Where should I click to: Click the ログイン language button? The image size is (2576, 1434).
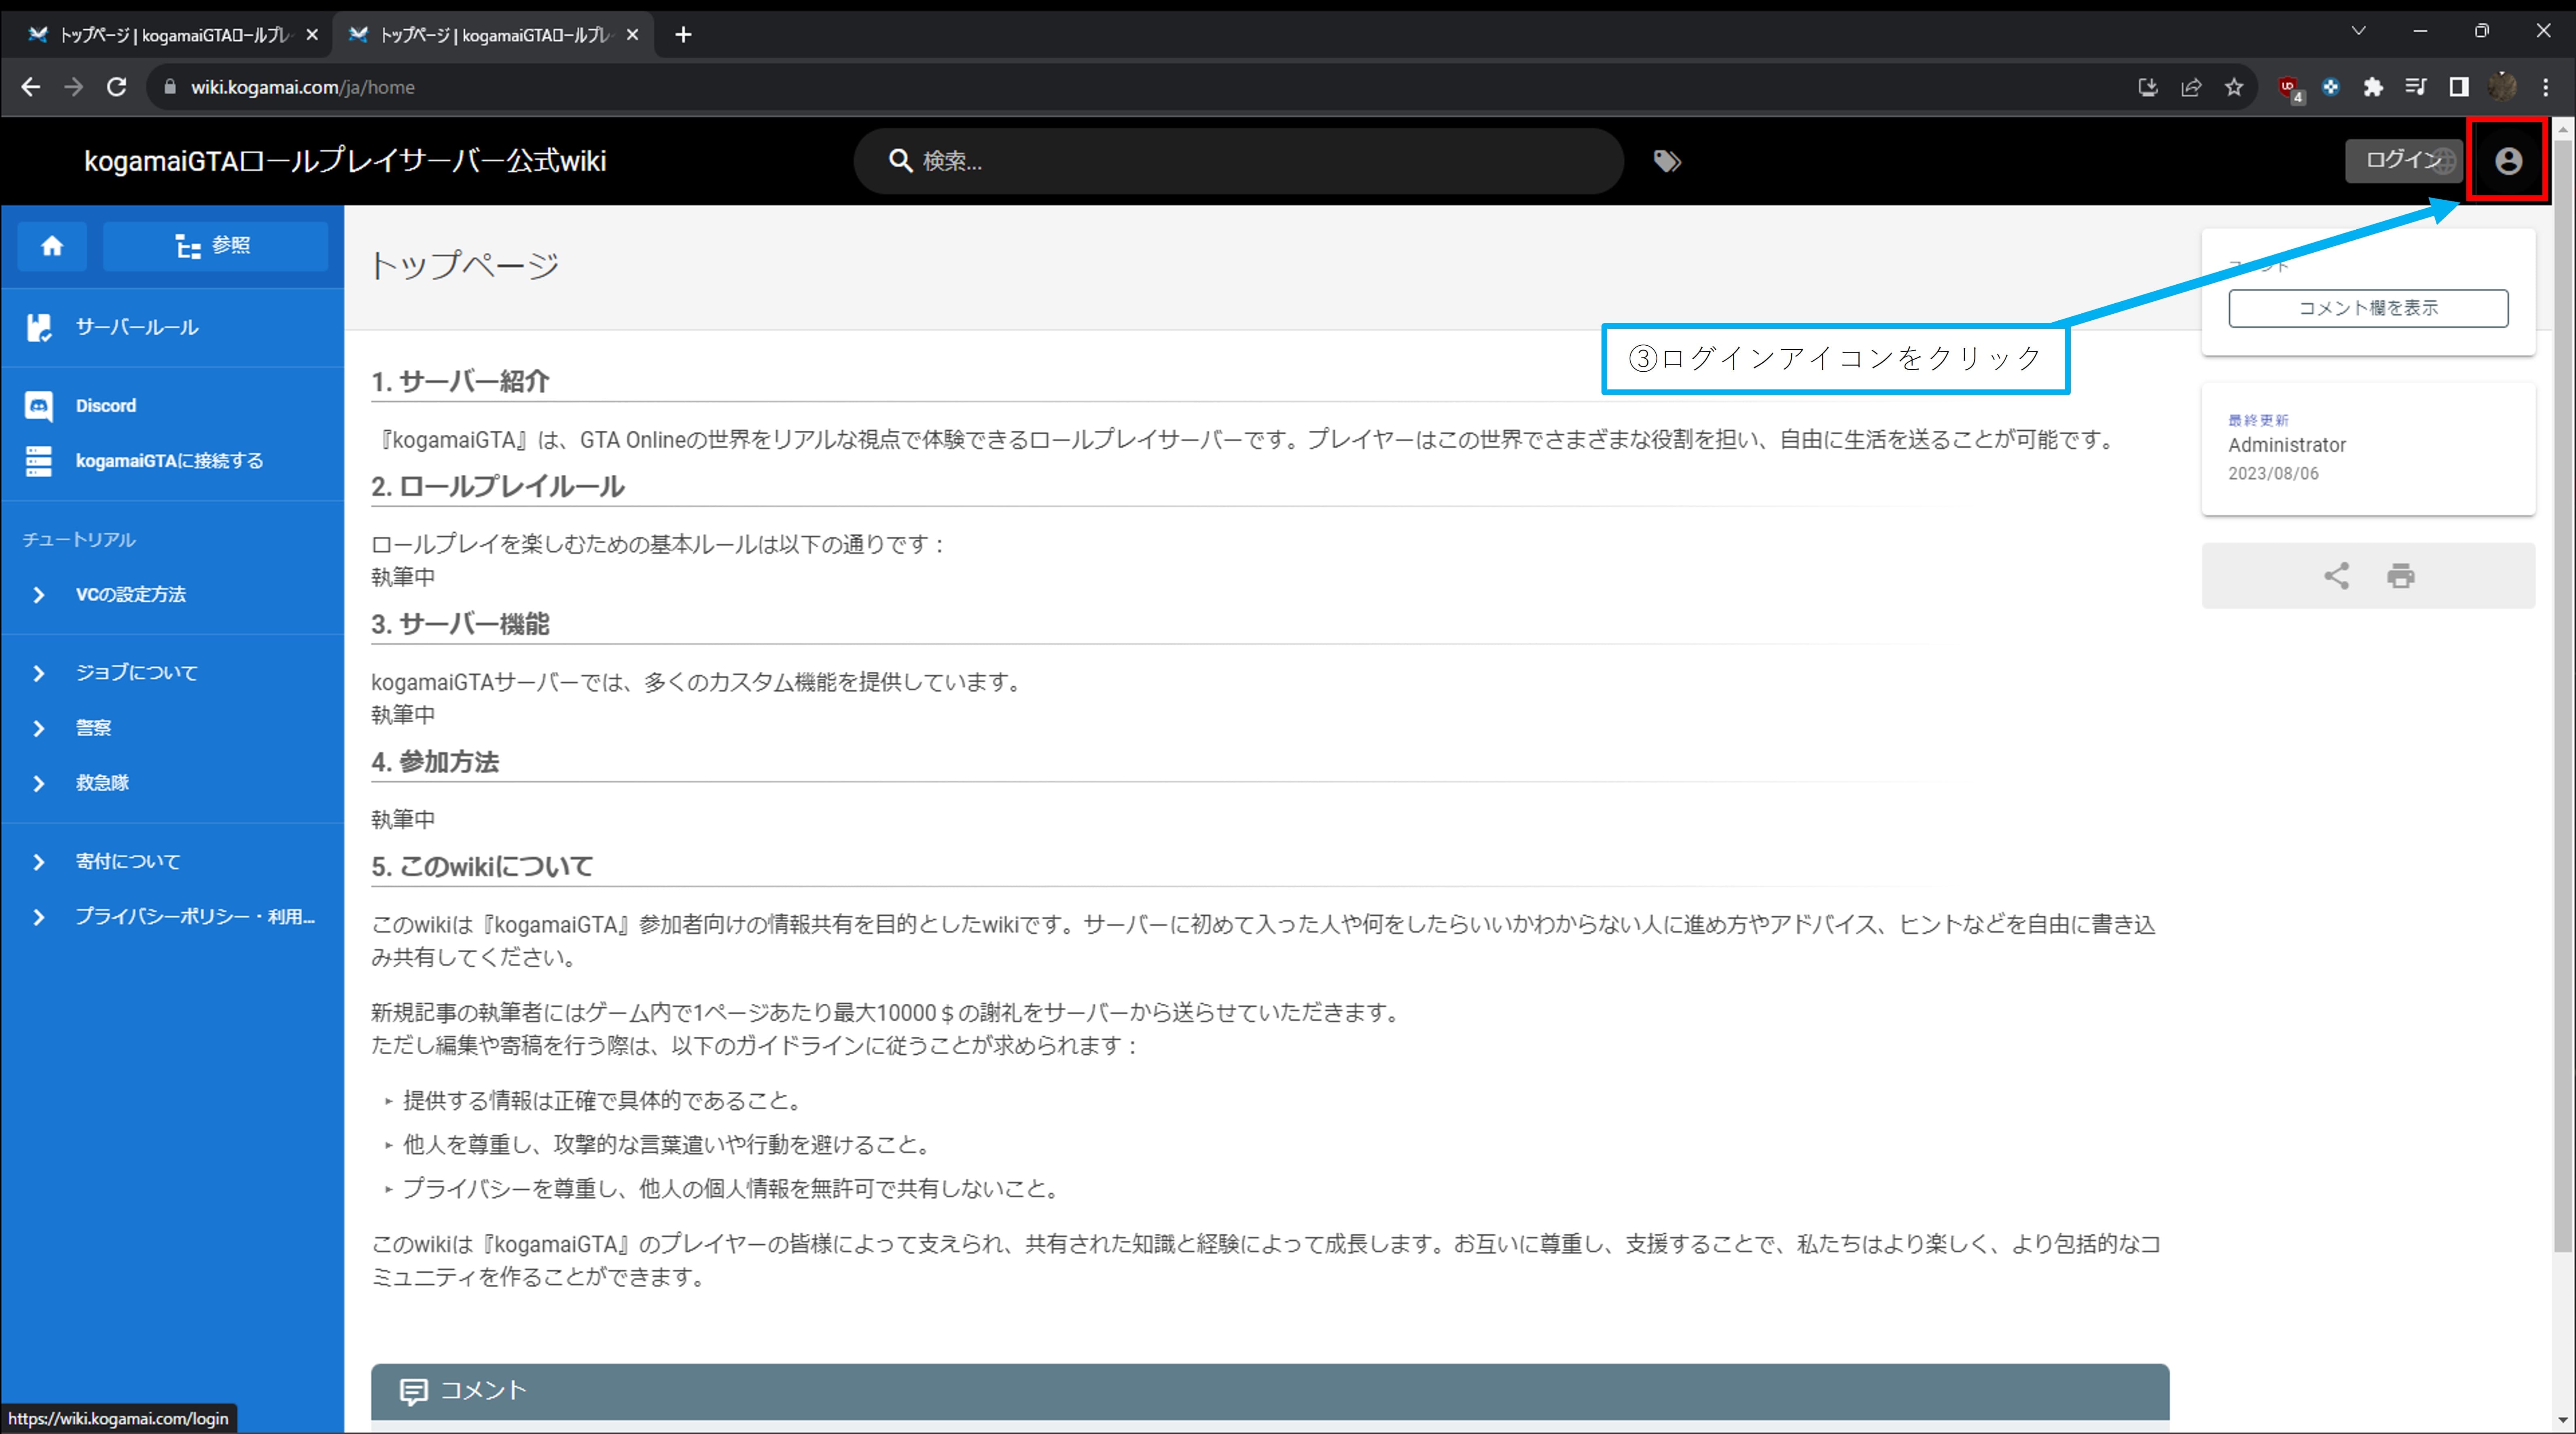(x=2404, y=161)
